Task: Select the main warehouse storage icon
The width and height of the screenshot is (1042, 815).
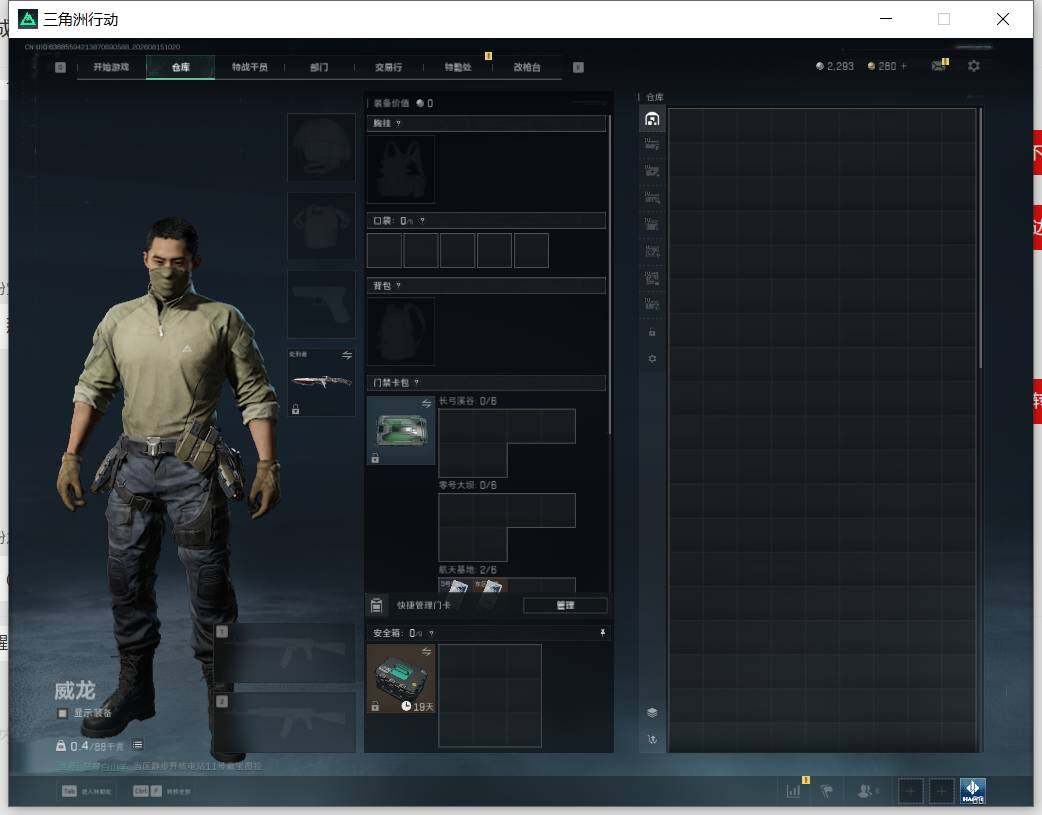Action: (x=652, y=119)
